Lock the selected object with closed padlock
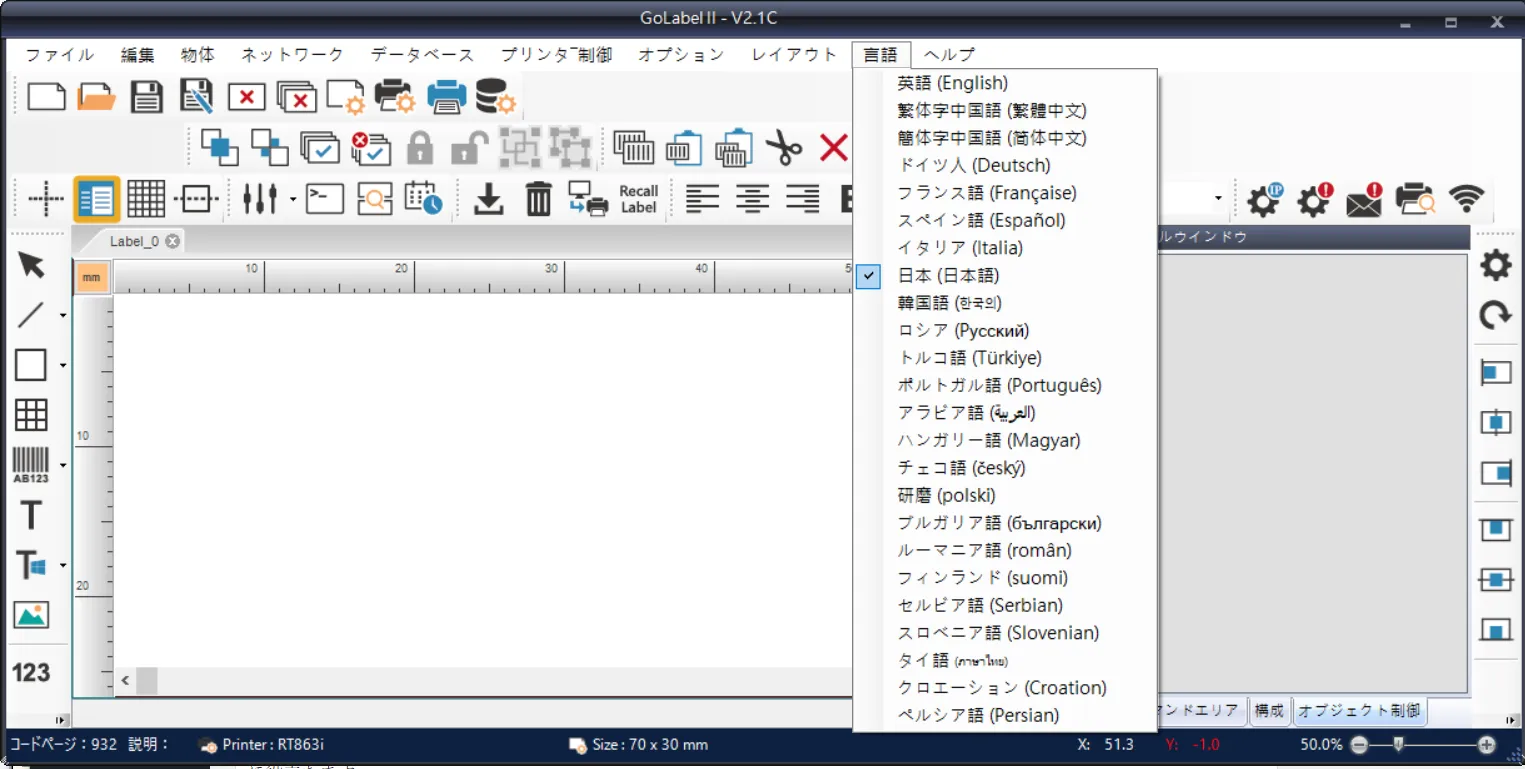Screen dimensions: 1525x769 point(420,148)
